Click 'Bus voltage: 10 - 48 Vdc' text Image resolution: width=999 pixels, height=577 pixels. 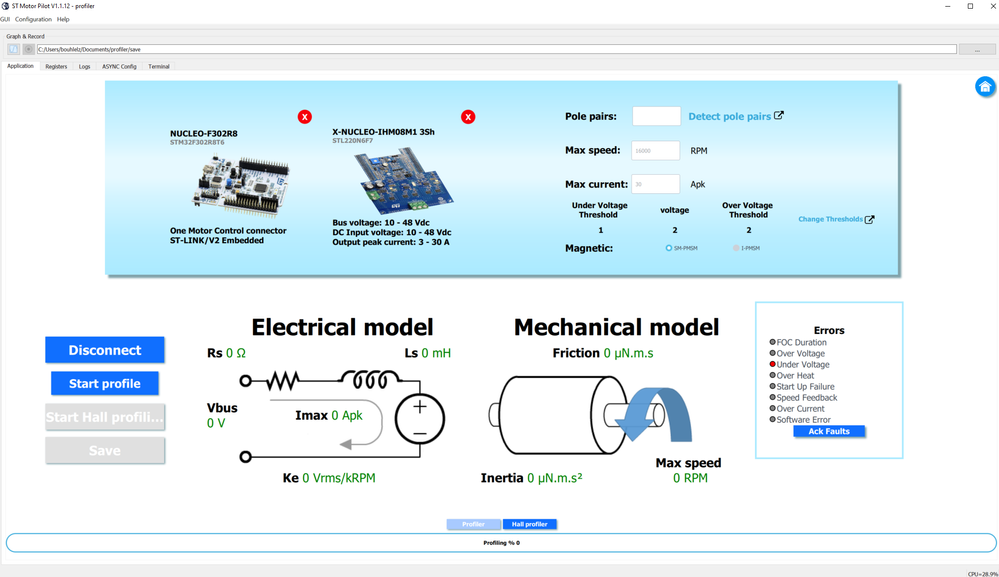tap(381, 223)
